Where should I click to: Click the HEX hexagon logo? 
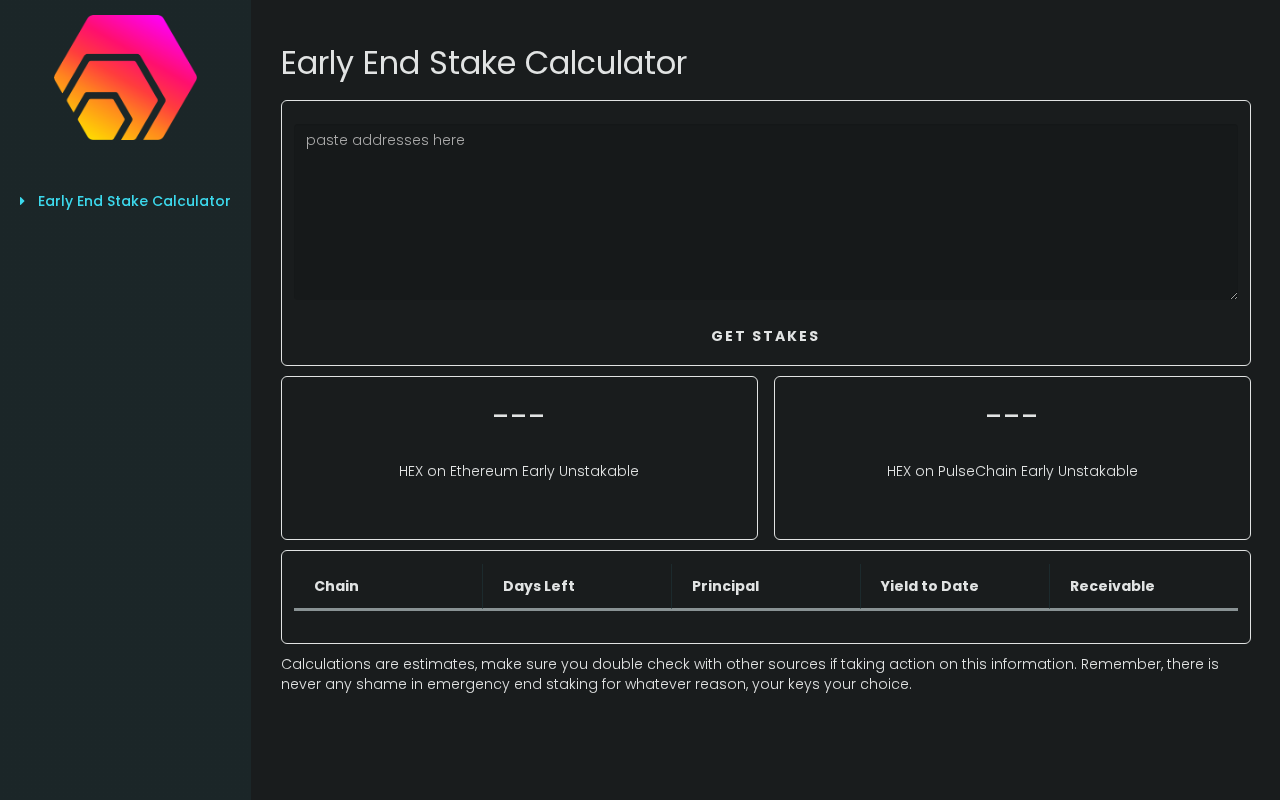[125, 78]
